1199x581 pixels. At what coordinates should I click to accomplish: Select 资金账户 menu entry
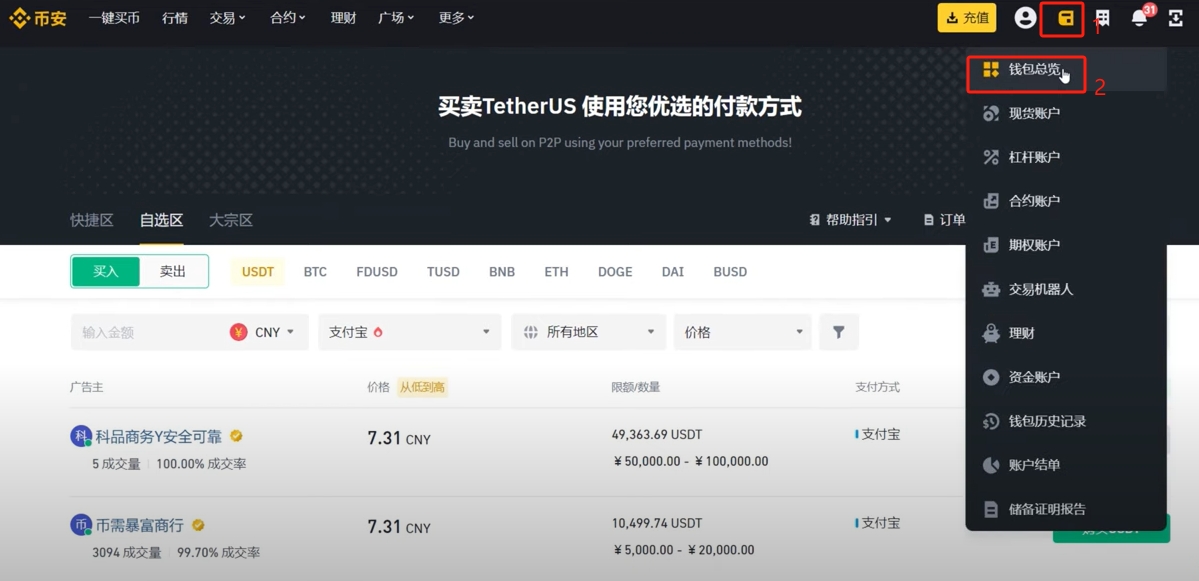(1066, 377)
